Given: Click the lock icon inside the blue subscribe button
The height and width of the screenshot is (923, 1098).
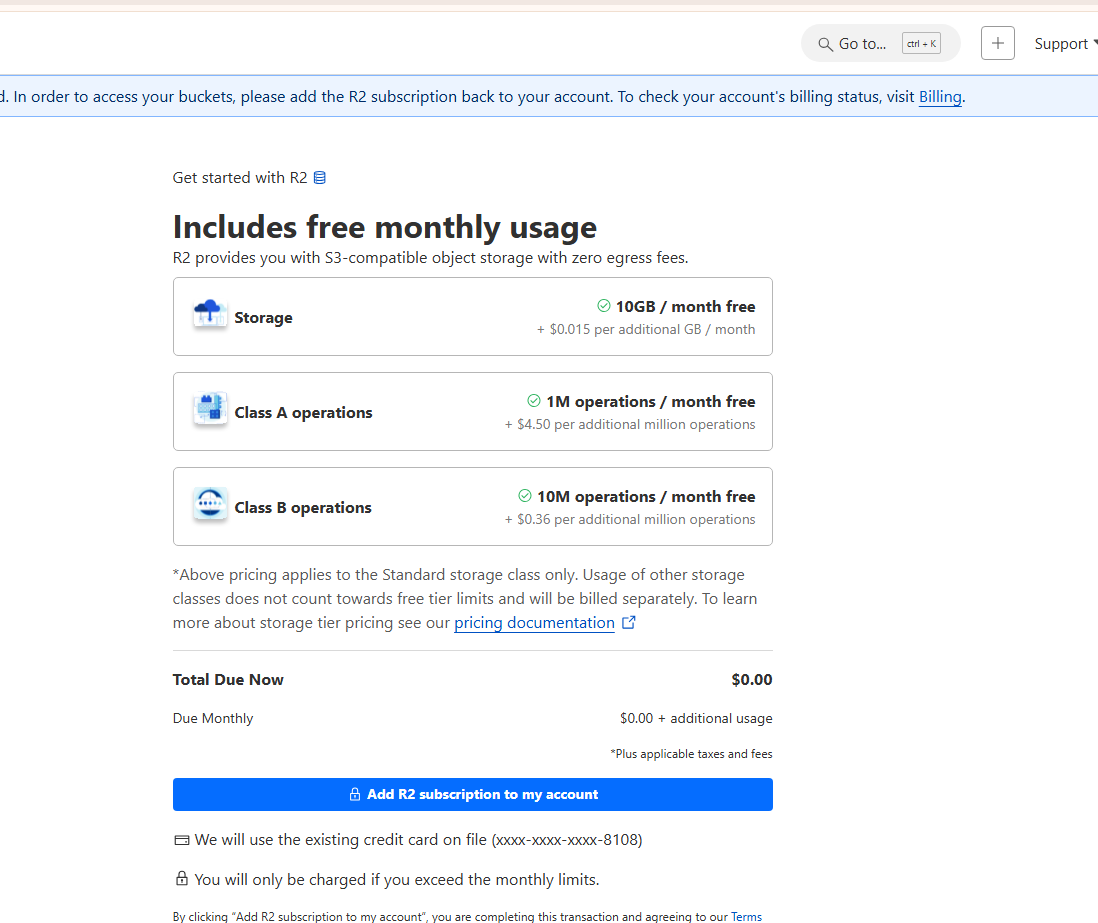Looking at the screenshot, I should [x=354, y=794].
